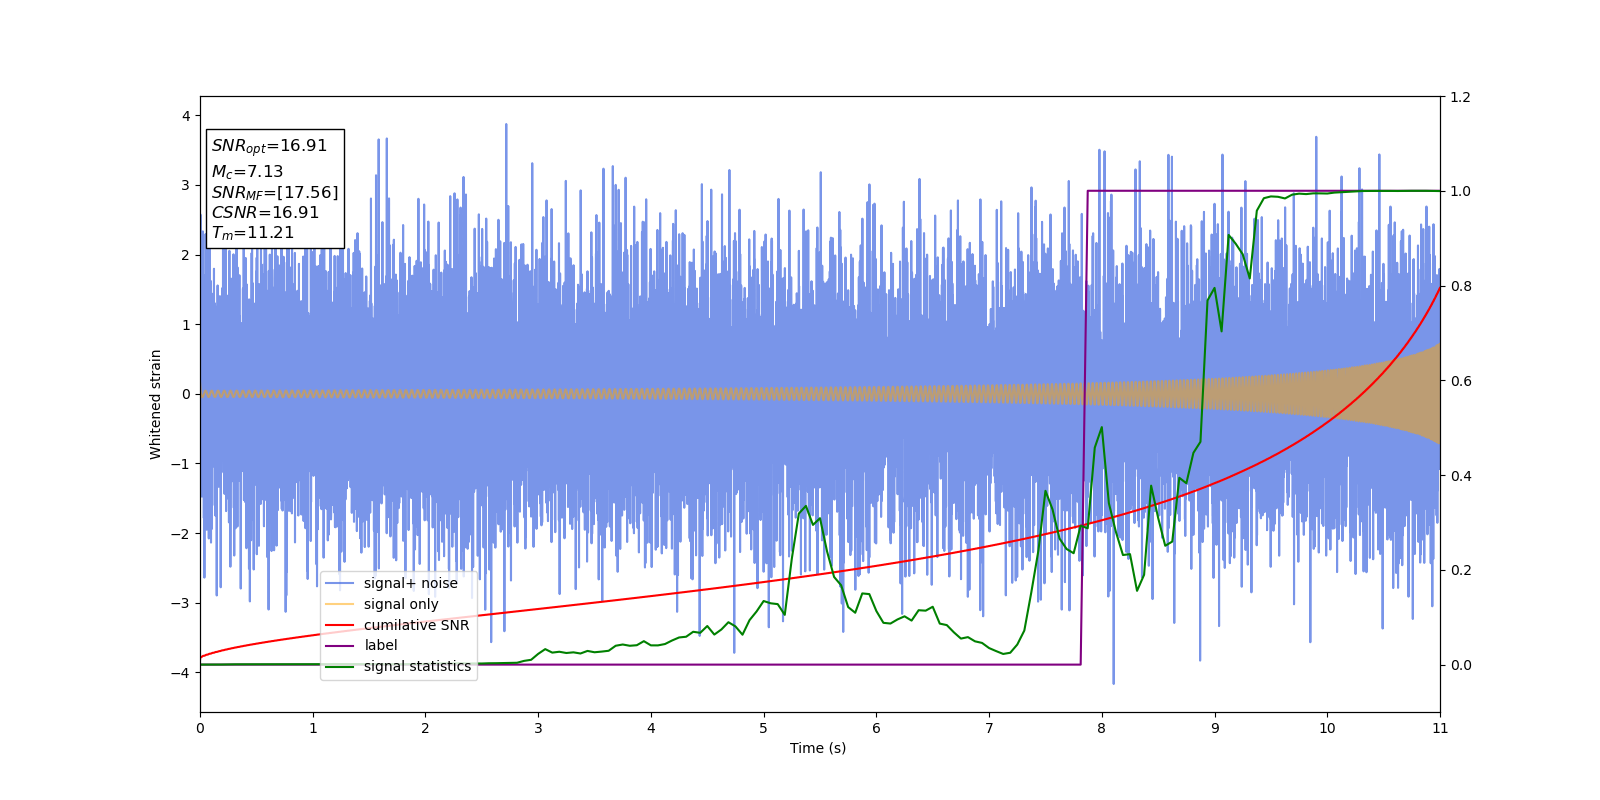The image size is (1600, 800).
Task: Select the time axis tick label 6
Action: click(x=876, y=728)
